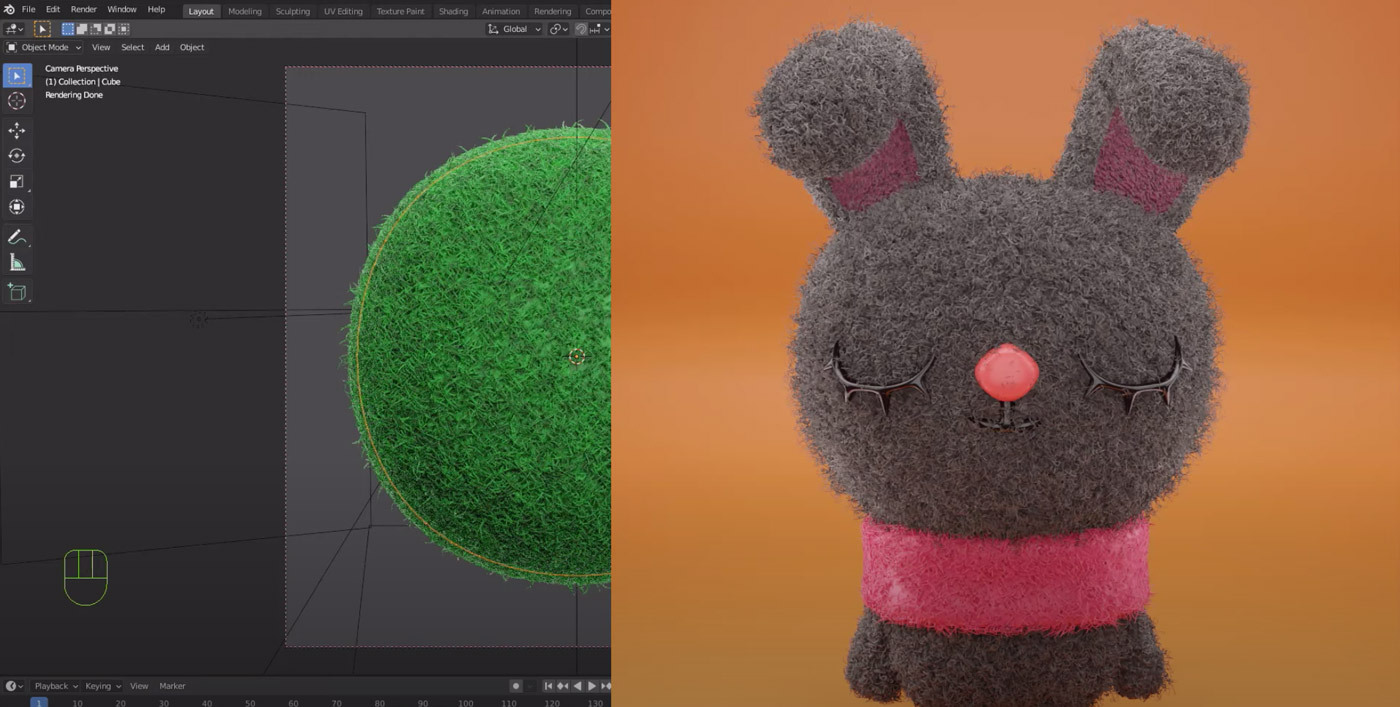The width and height of the screenshot is (1400, 707).
Task: Activate the Annotate tool
Action: tap(16, 236)
